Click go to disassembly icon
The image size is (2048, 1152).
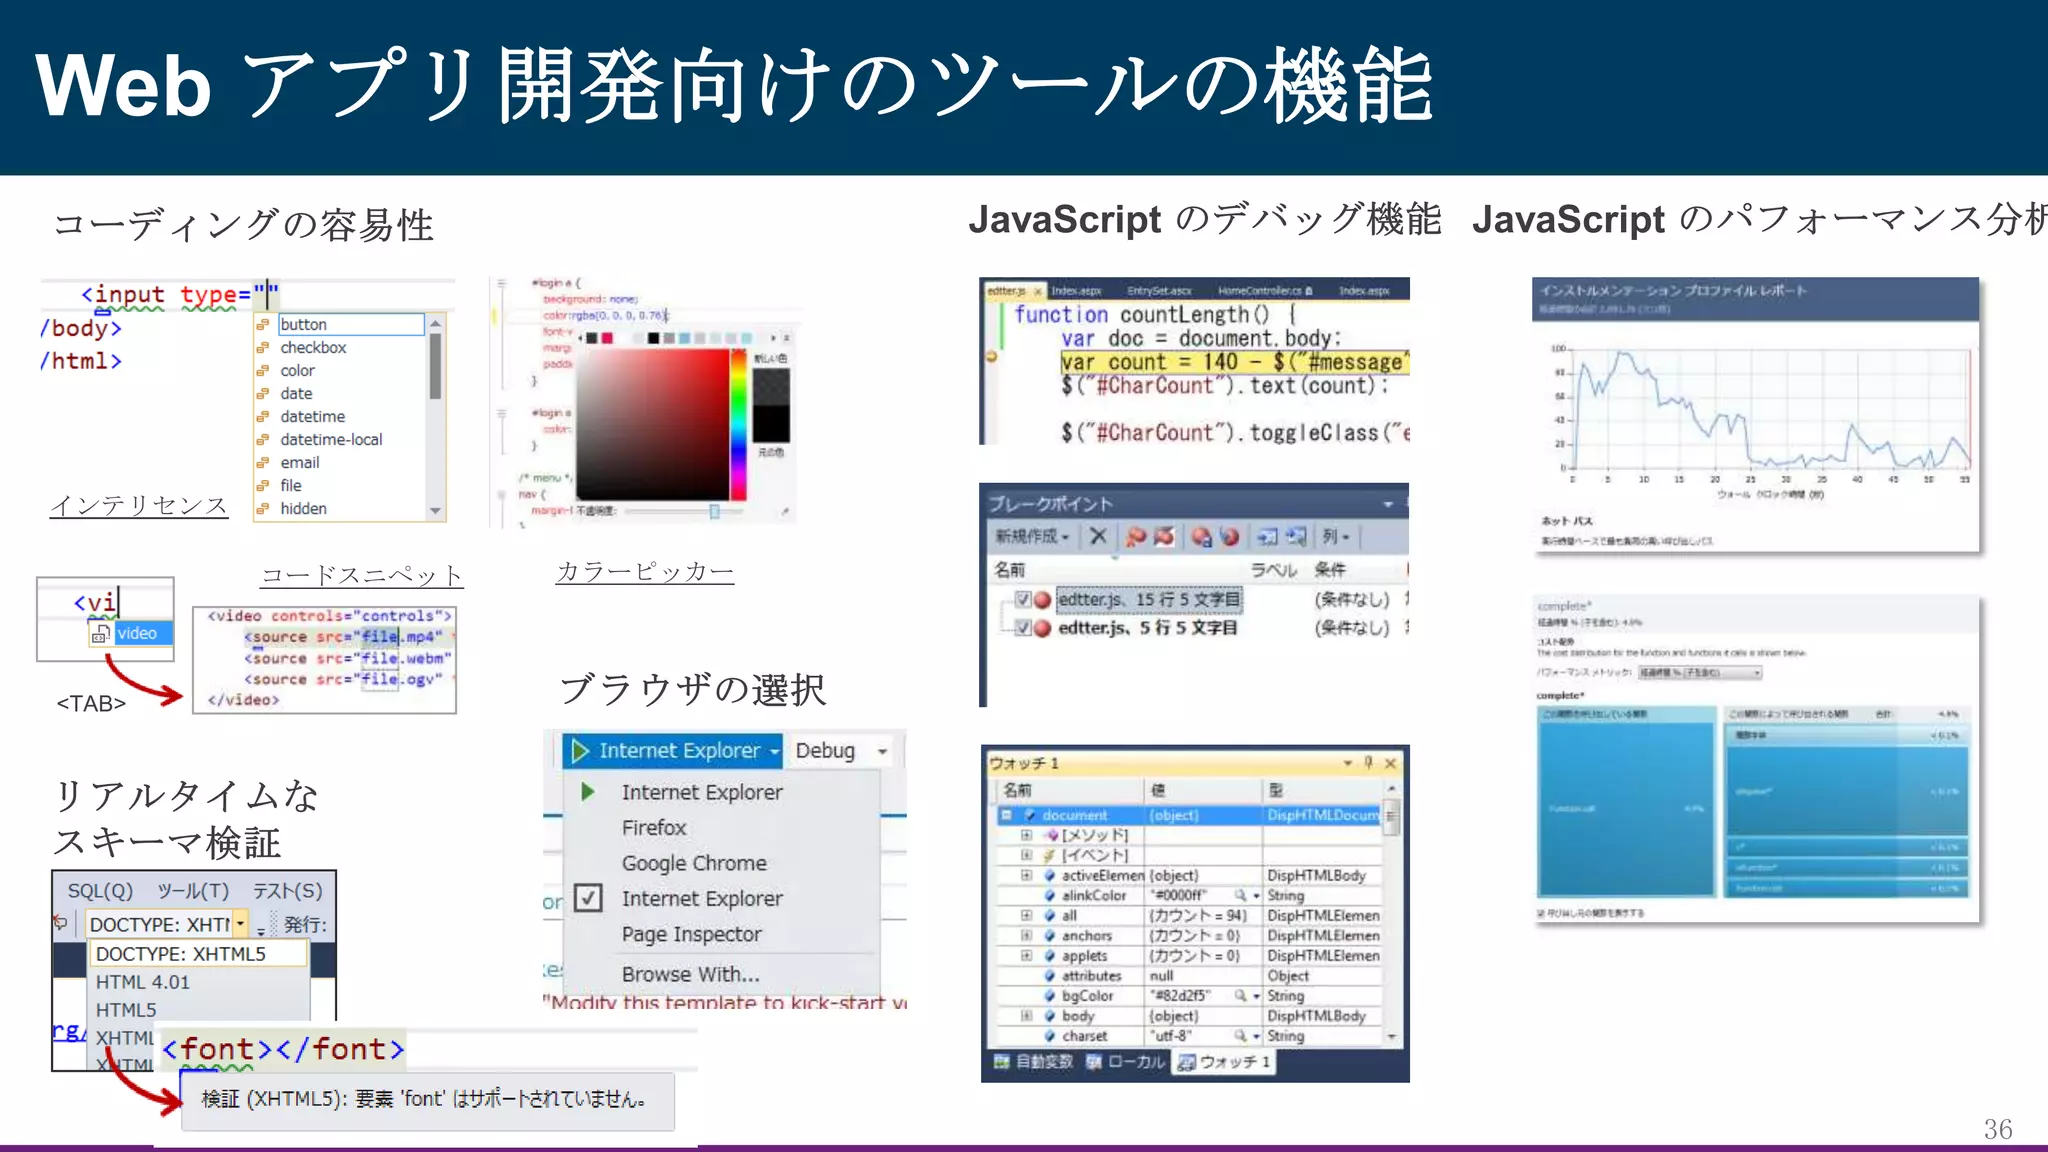(x=1296, y=537)
